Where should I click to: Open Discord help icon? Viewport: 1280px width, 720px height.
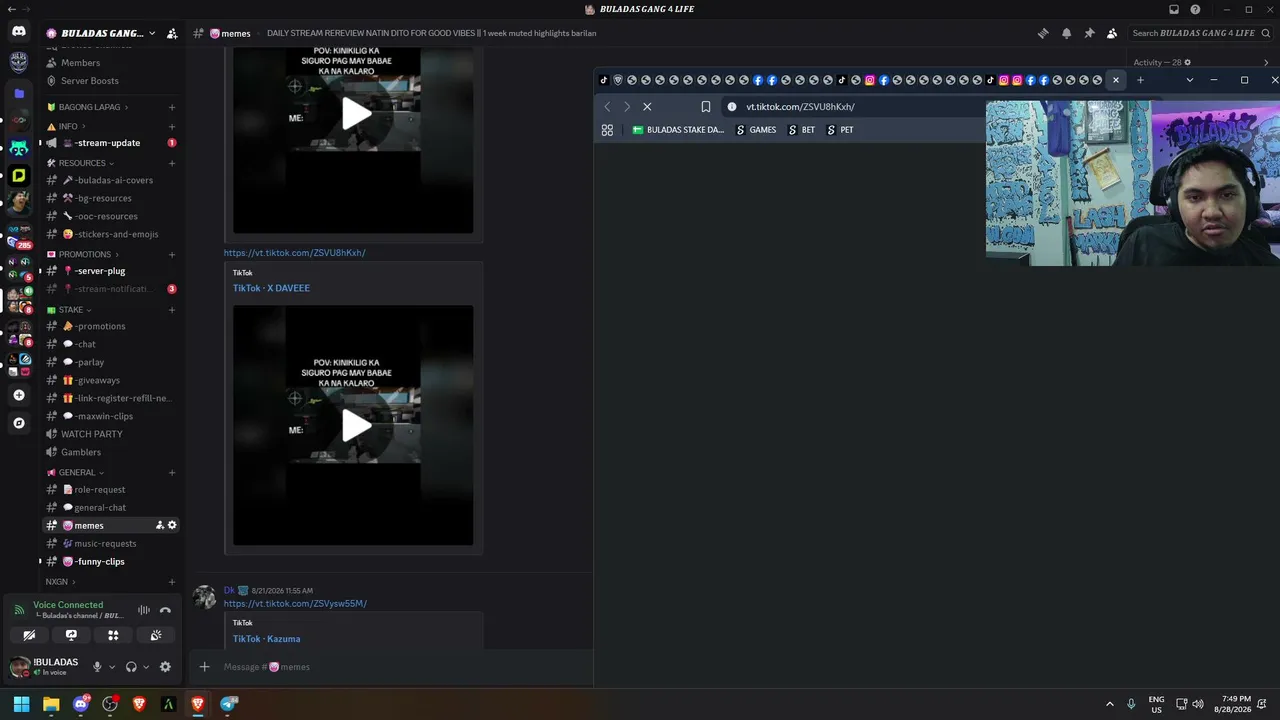pos(1195,9)
